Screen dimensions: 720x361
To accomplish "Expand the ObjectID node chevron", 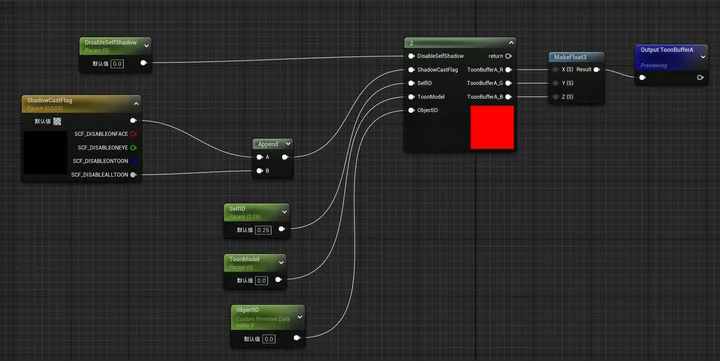I will click(300, 317).
